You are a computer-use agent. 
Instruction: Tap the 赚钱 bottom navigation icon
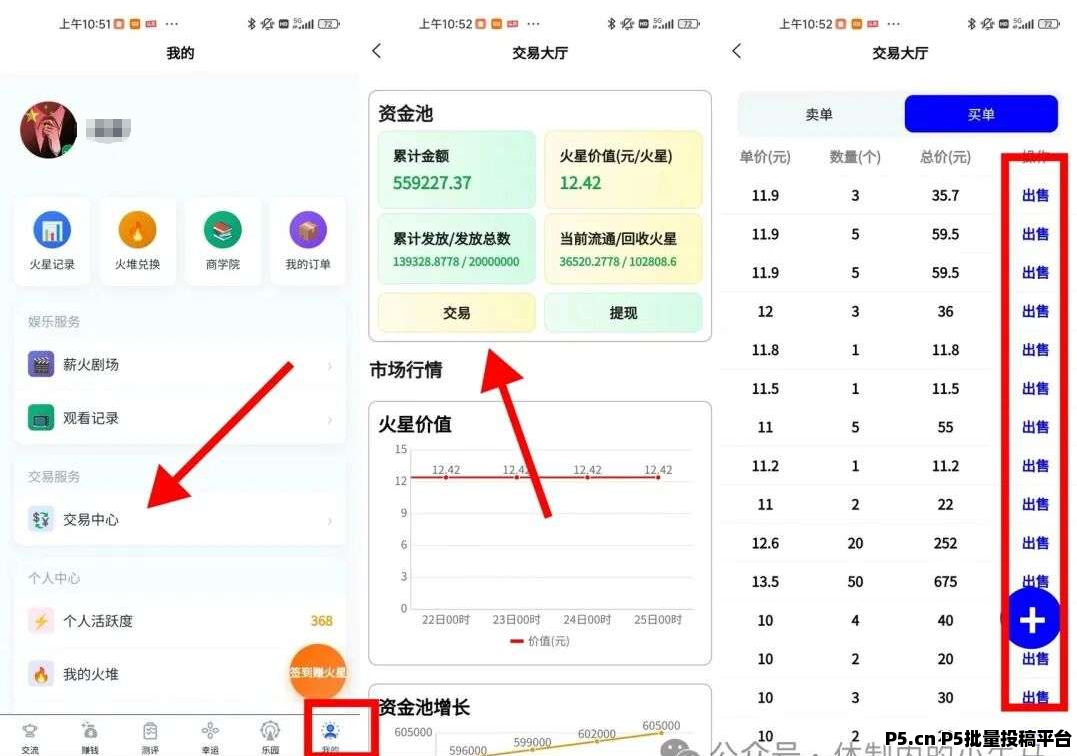90,735
